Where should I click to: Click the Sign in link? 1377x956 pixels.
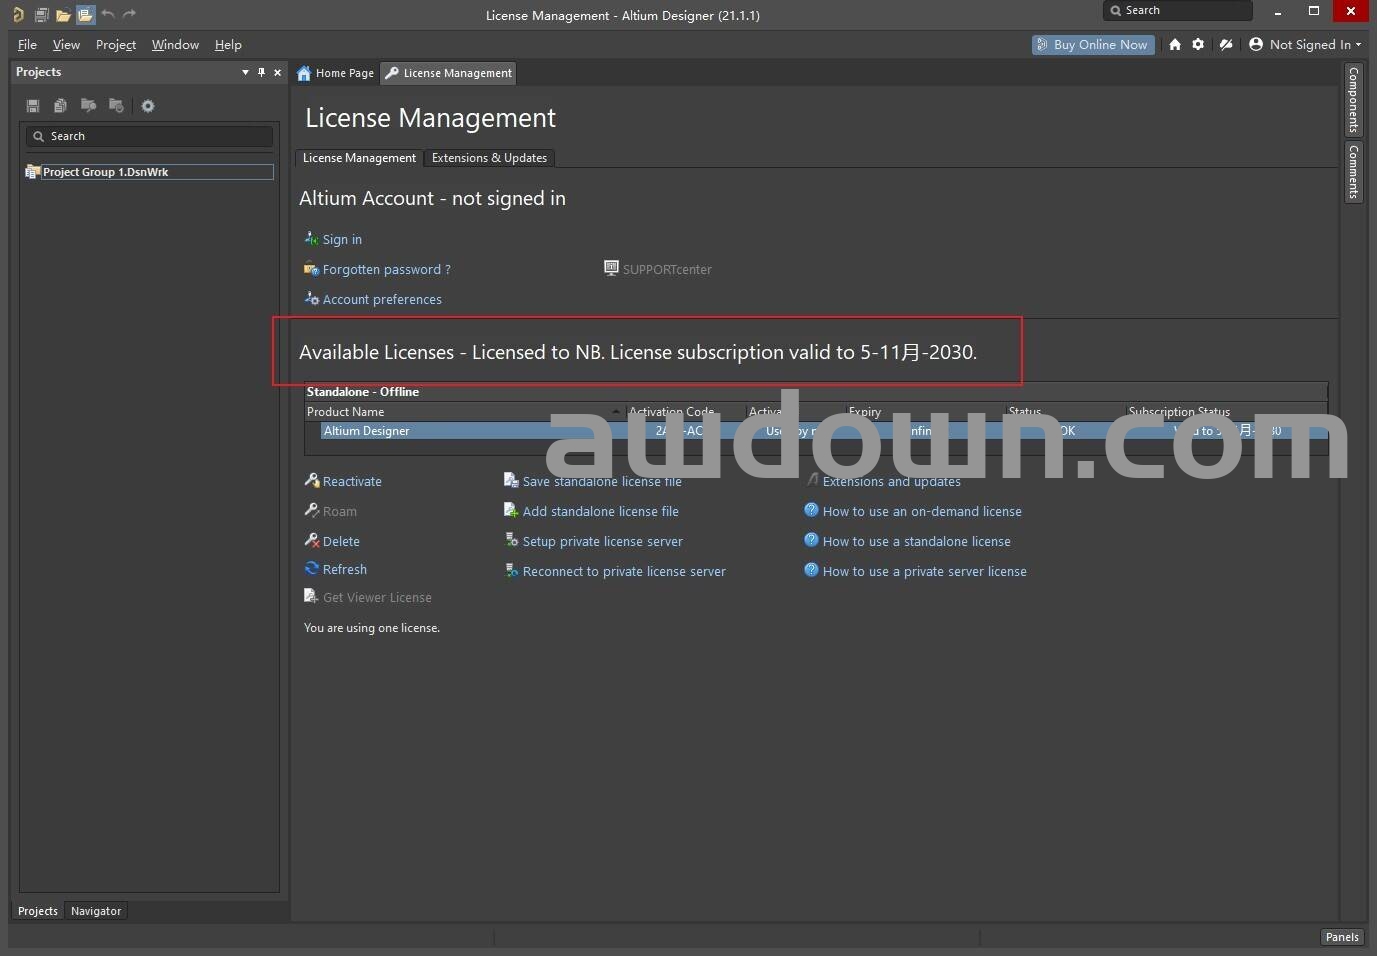(342, 240)
